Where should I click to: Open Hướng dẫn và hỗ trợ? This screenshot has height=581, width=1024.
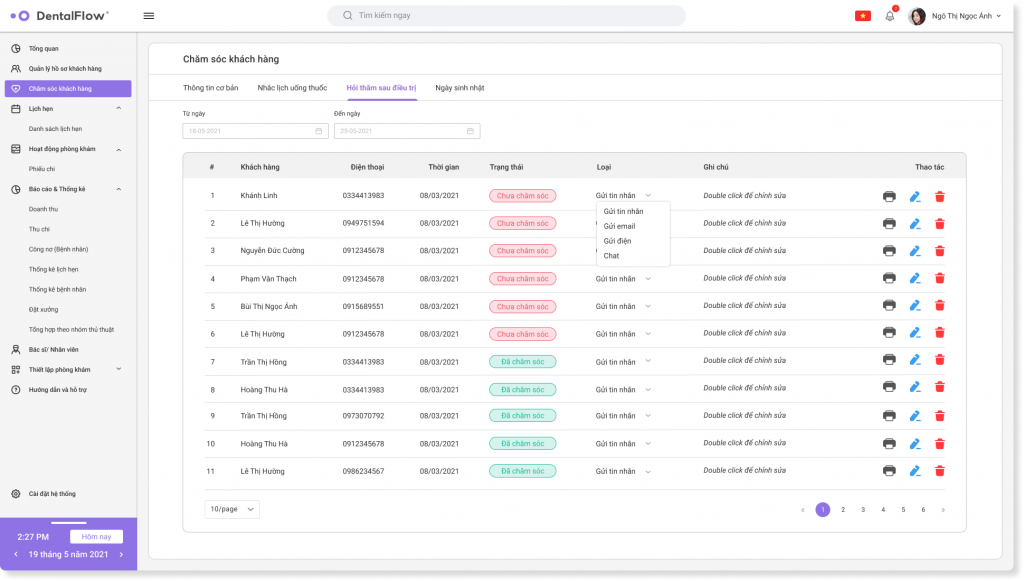pos(57,390)
